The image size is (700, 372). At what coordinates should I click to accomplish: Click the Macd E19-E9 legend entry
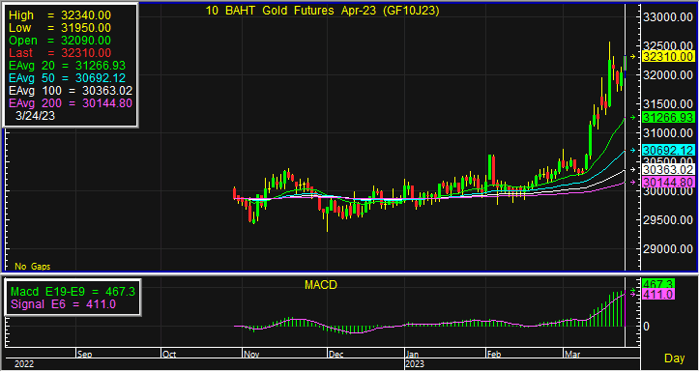(x=73, y=292)
